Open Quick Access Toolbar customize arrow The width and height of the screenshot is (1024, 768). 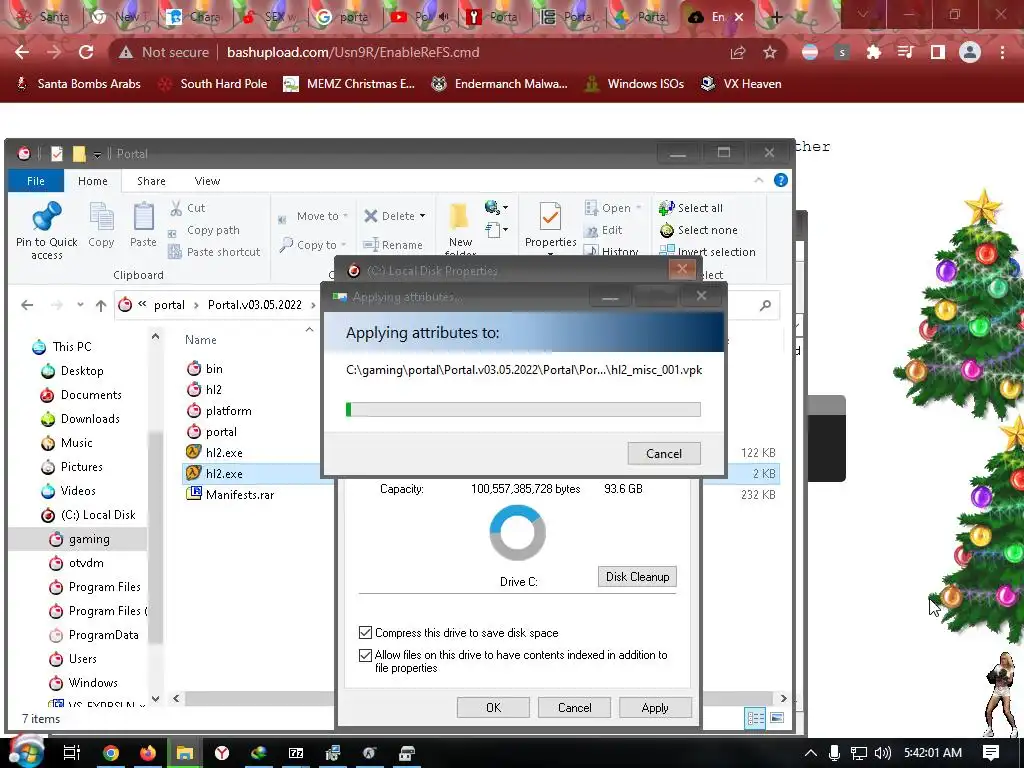click(97, 154)
